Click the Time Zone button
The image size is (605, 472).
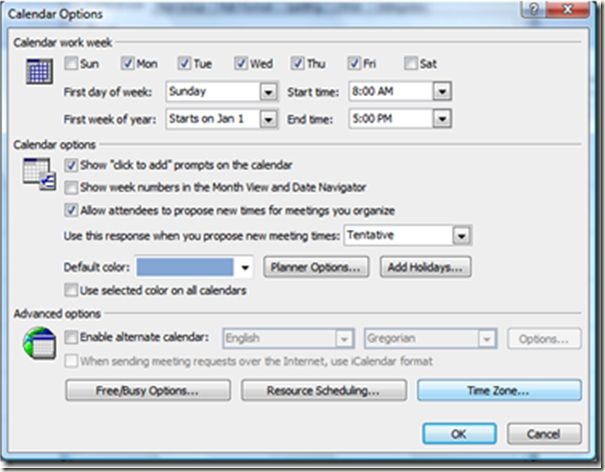tap(499, 391)
